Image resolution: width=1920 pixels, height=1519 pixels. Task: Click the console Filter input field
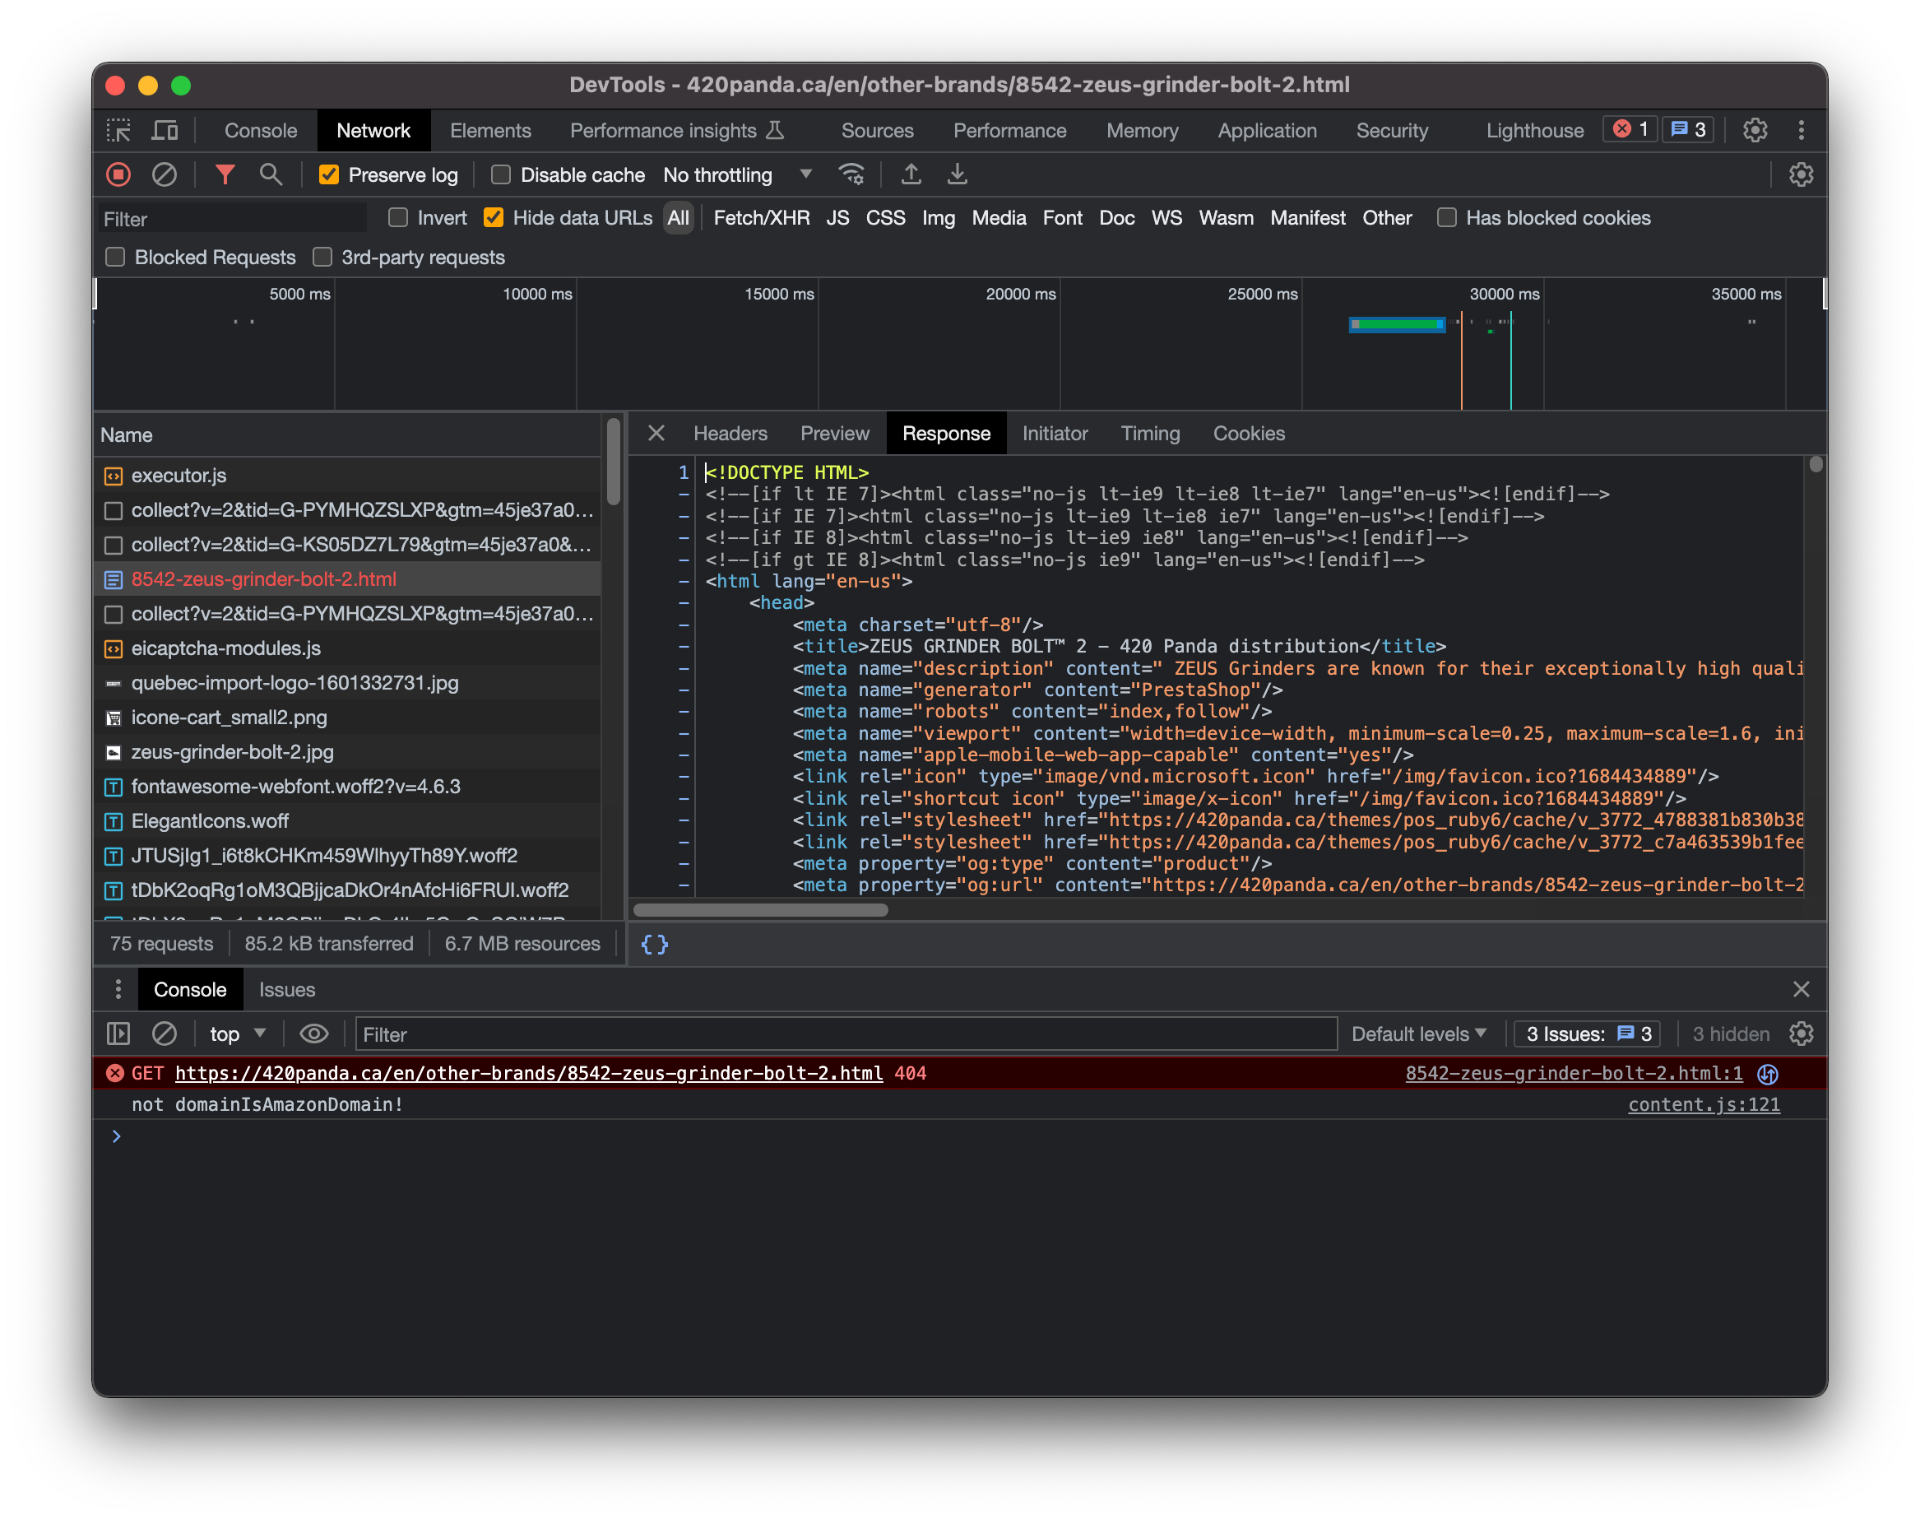pyautogui.click(x=845, y=1034)
